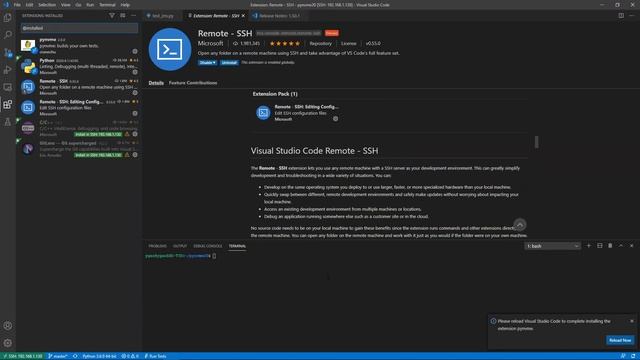
Task: Open the License link
Action: (349, 43)
